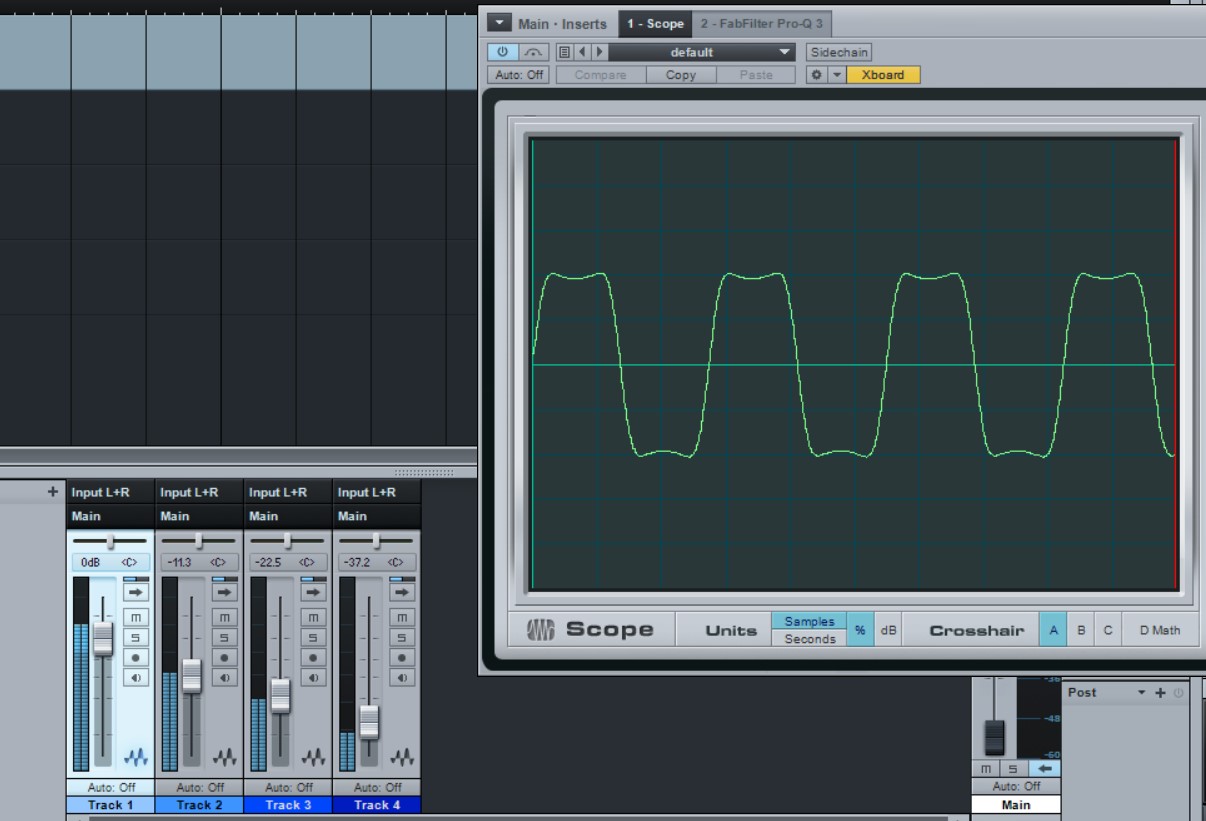
Task: Open Track 4 Main output selector
Action: click(377, 517)
